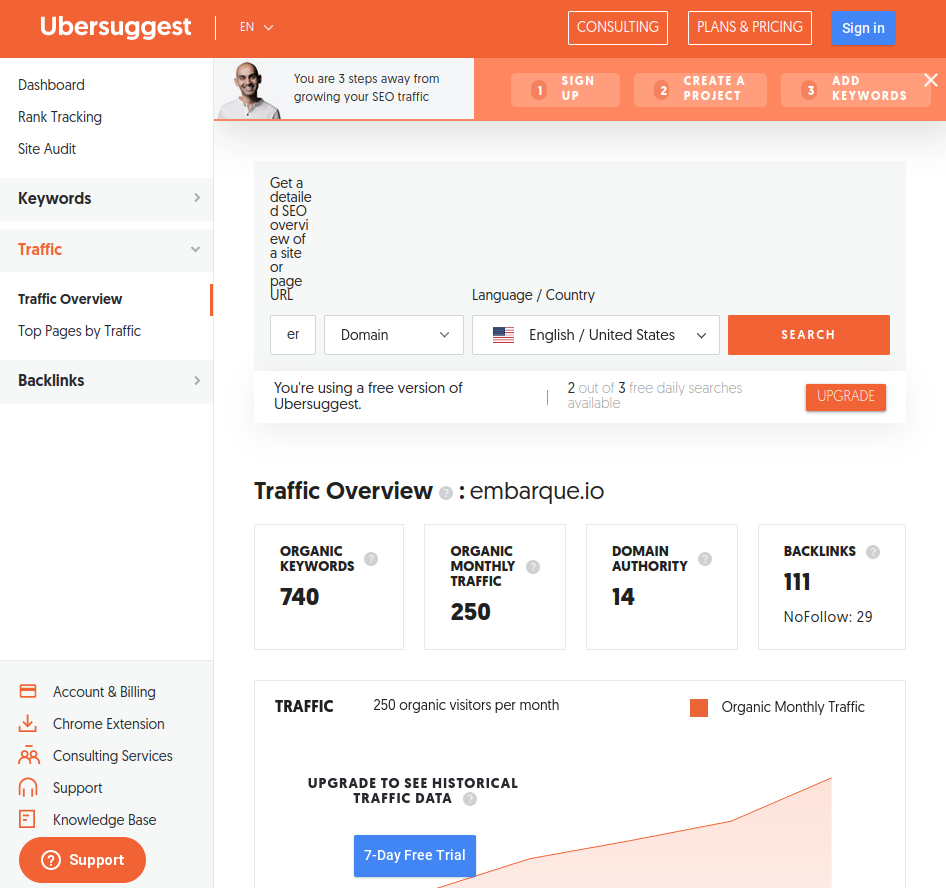The image size is (946, 888).
Task: Open the Domain type dropdown
Action: (394, 335)
